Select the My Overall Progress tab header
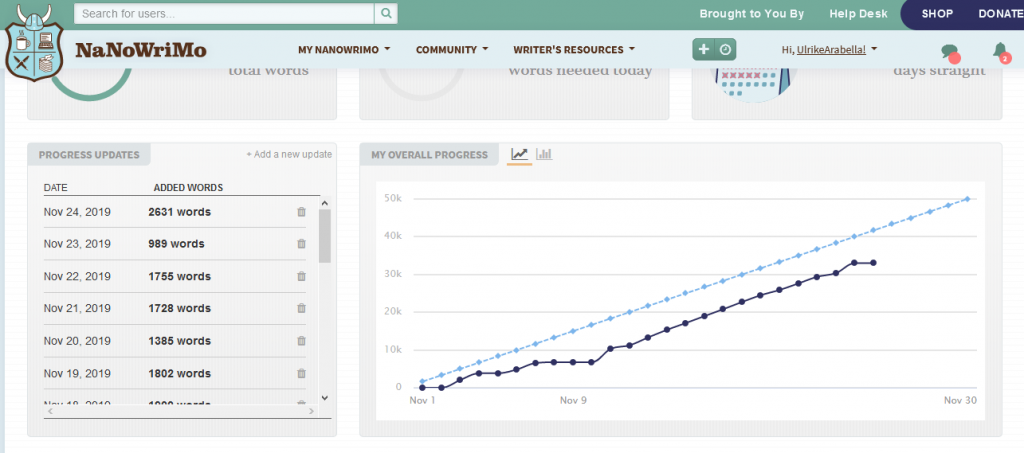Screen dimensions: 1024x453 pyautogui.click(x=429, y=155)
